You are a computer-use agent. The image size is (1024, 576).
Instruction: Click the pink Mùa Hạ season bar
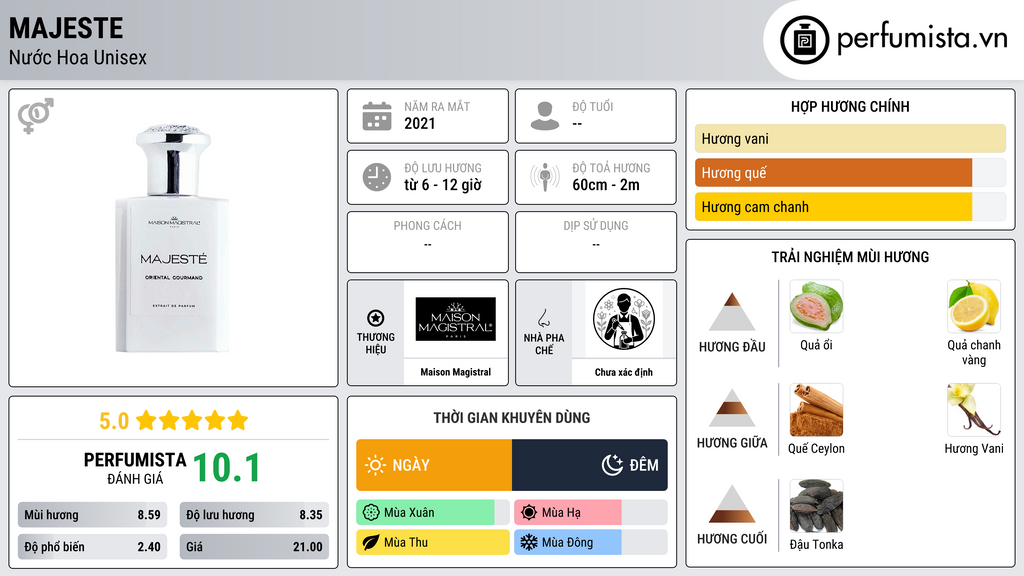pyautogui.click(x=568, y=512)
